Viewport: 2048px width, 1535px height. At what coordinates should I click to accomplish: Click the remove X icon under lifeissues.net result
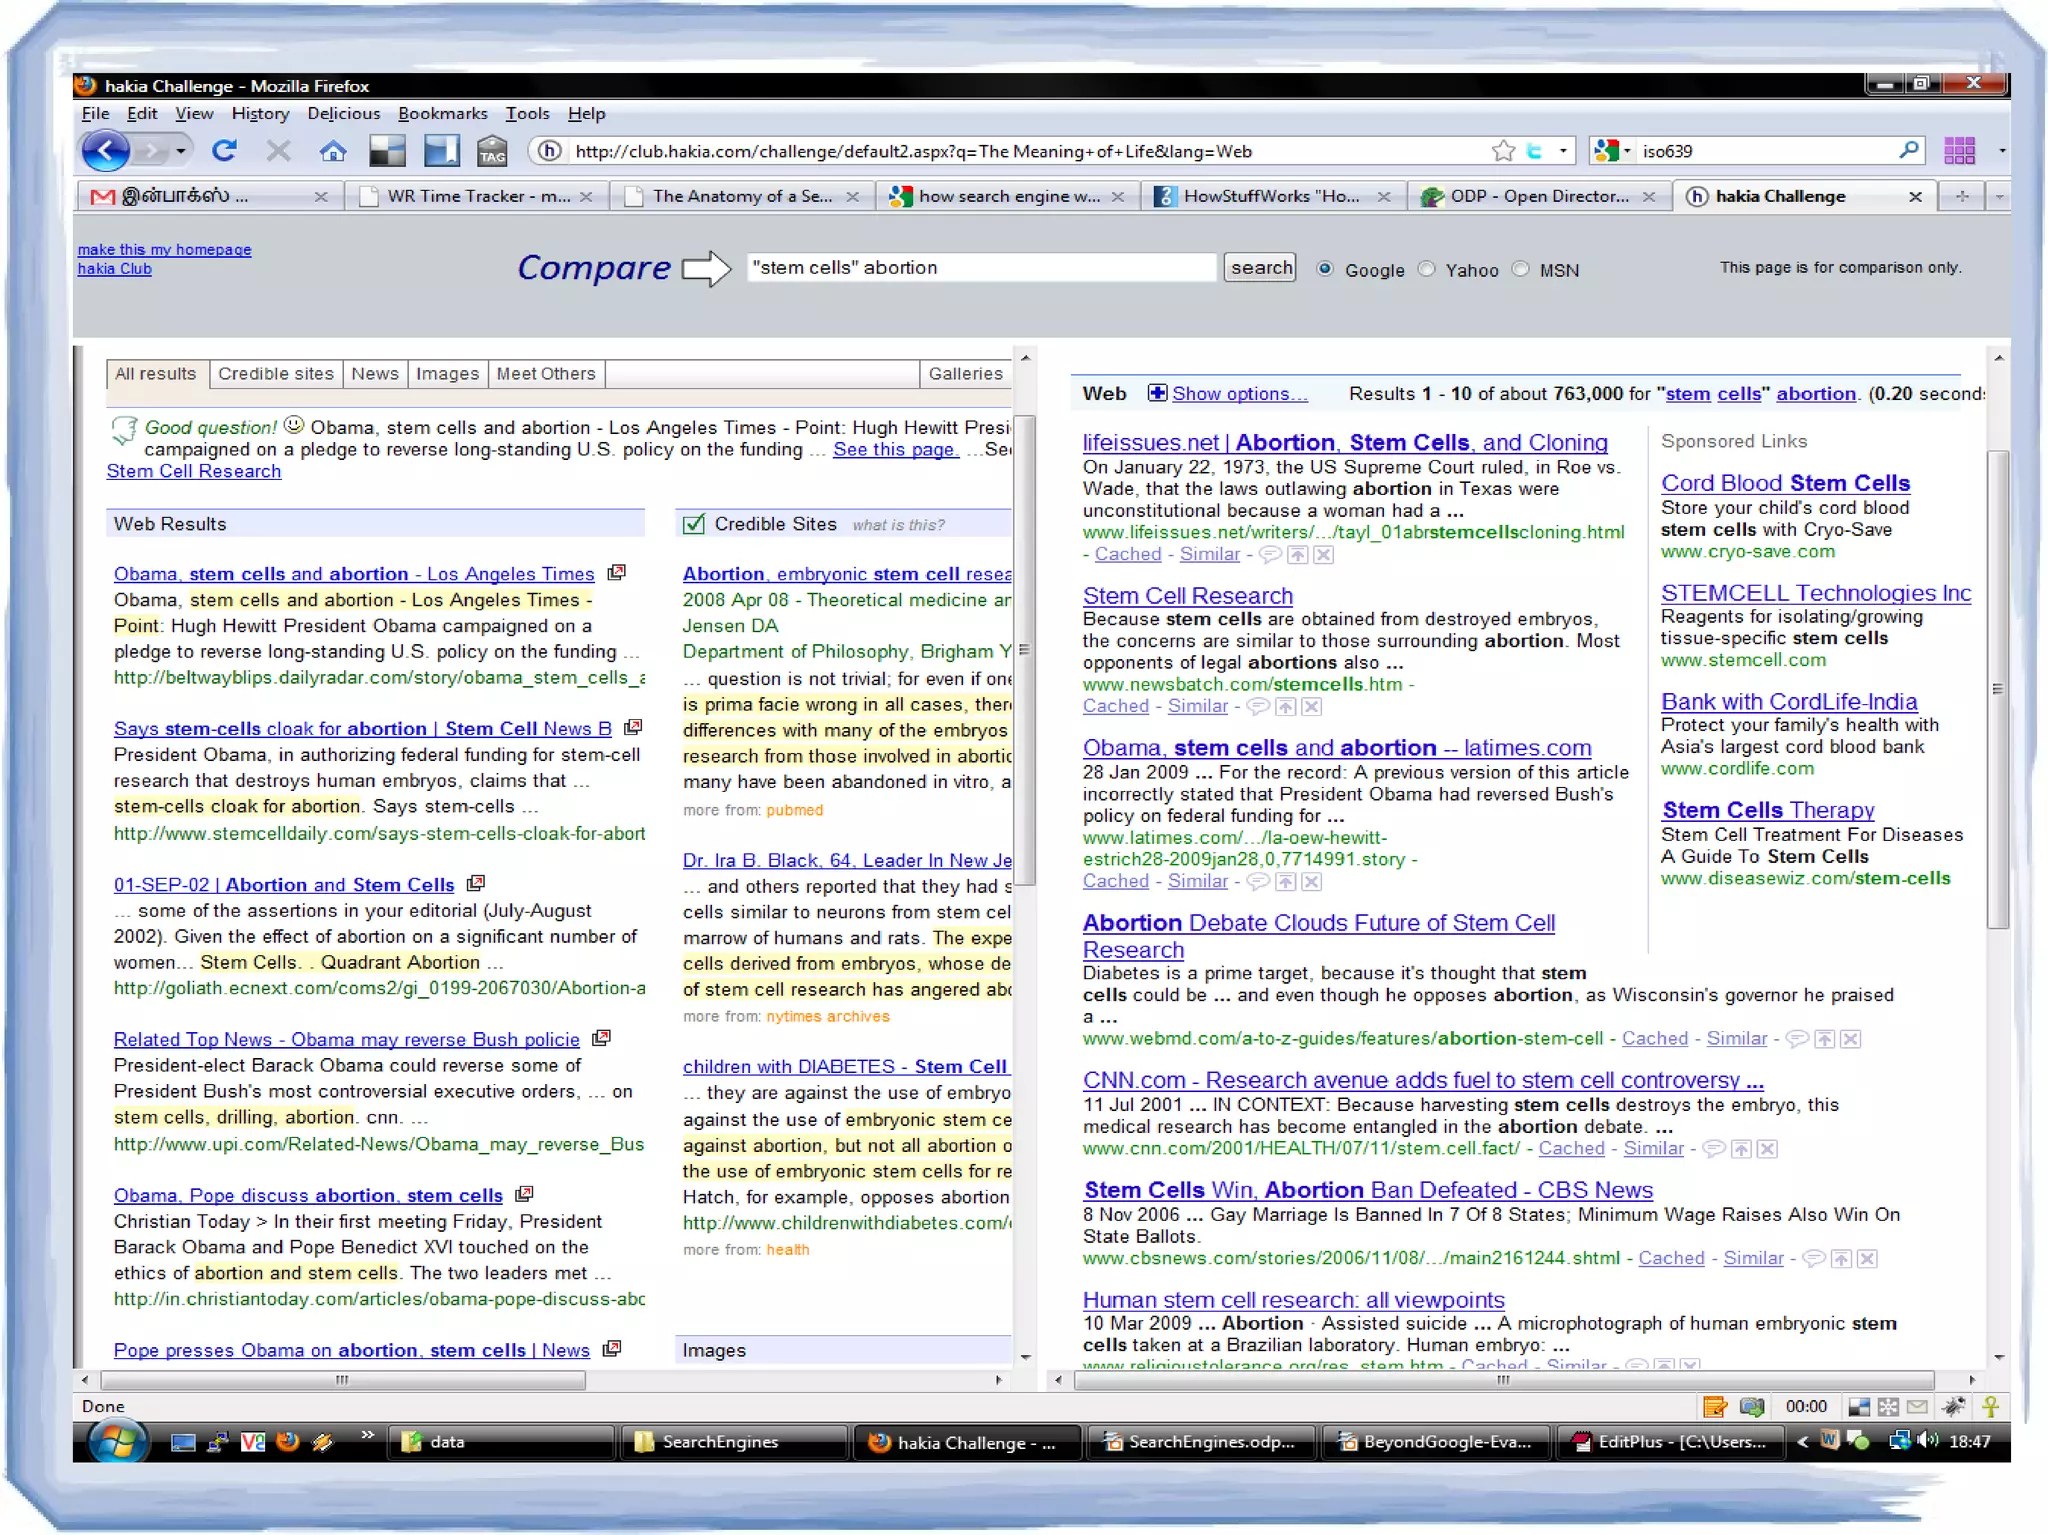[x=1323, y=554]
